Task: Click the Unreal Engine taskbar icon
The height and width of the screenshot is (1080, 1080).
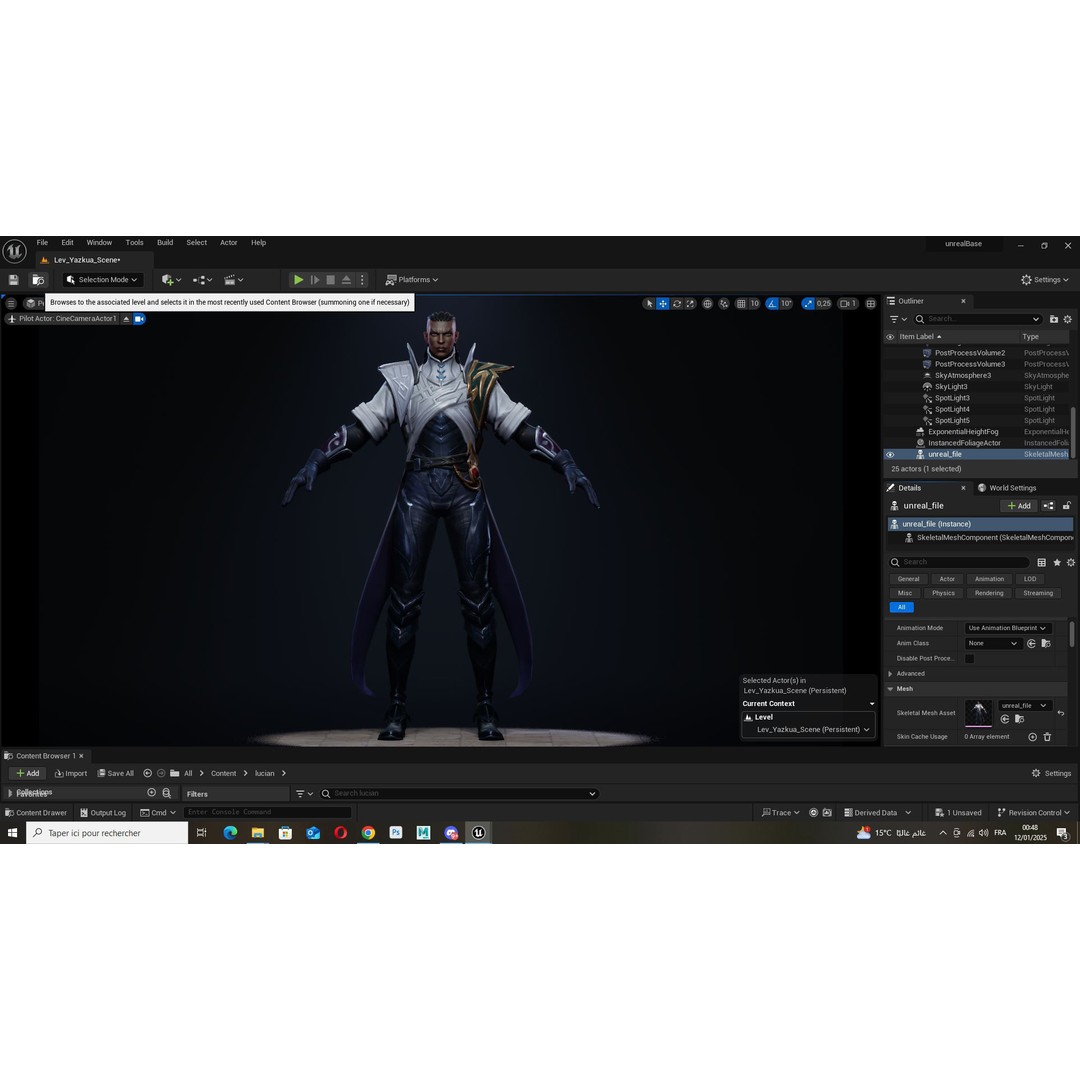Action: pos(479,833)
